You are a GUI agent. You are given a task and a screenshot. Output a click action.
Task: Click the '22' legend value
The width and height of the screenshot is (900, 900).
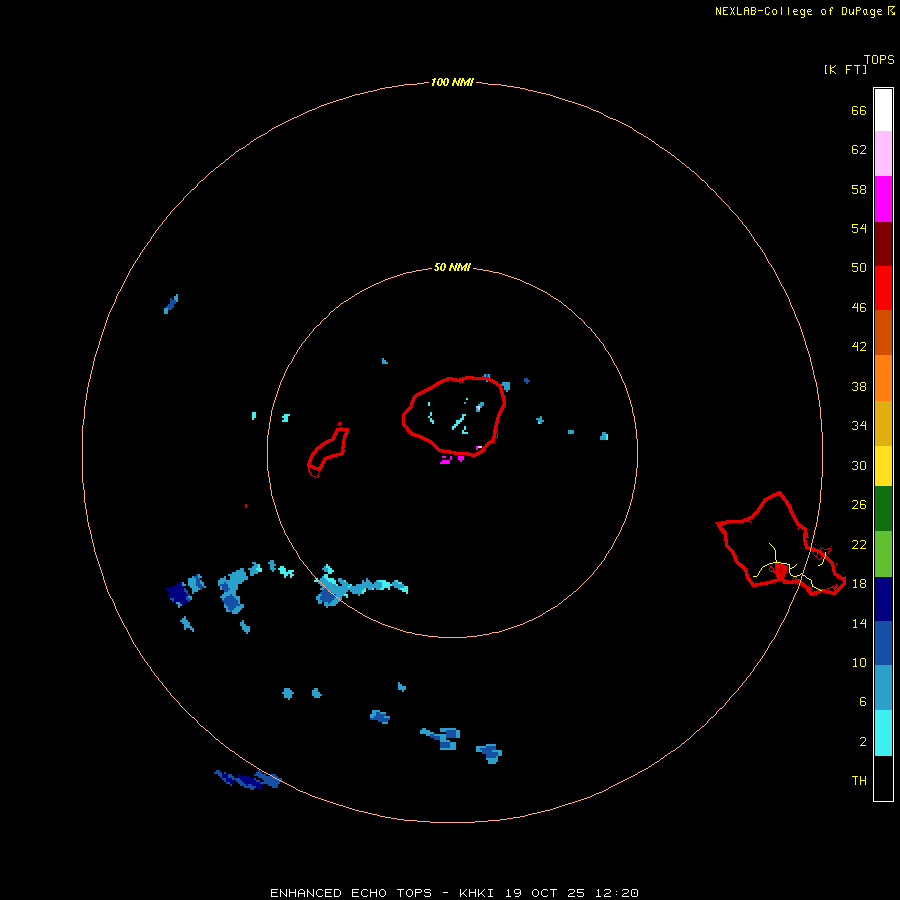(x=859, y=544)
